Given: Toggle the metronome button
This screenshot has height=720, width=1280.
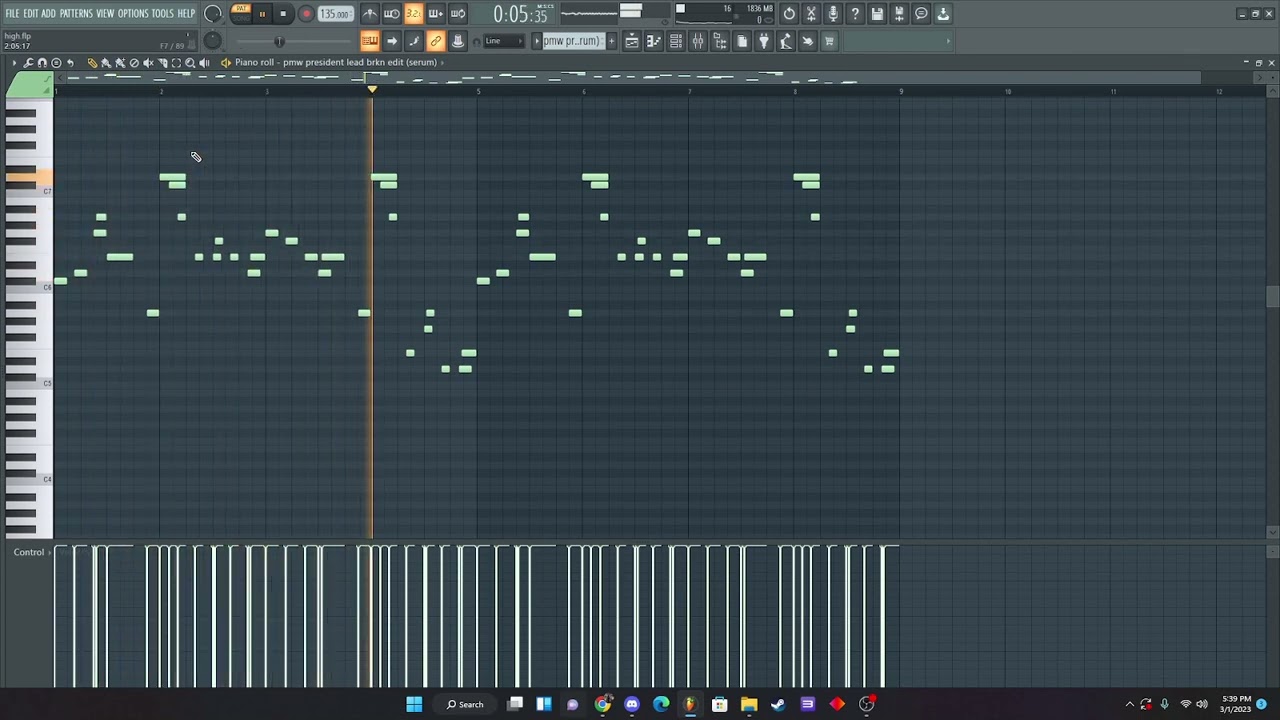Looking at the screenshot, I should [x=370, y=14].
